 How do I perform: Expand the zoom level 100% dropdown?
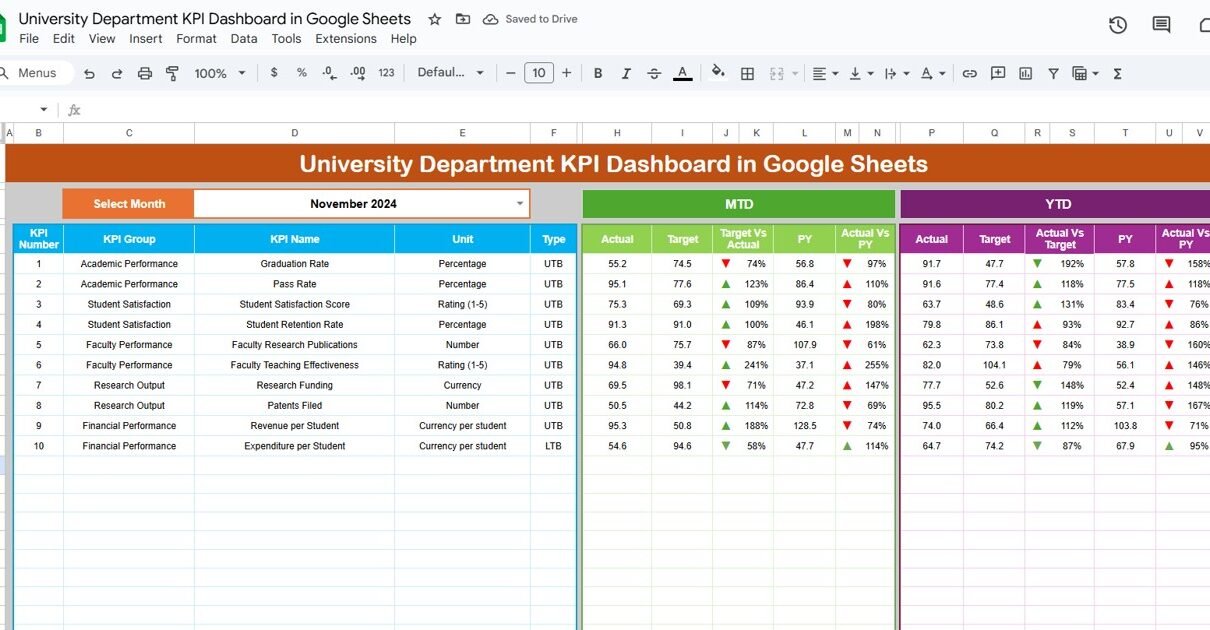(x=219, y=73)
